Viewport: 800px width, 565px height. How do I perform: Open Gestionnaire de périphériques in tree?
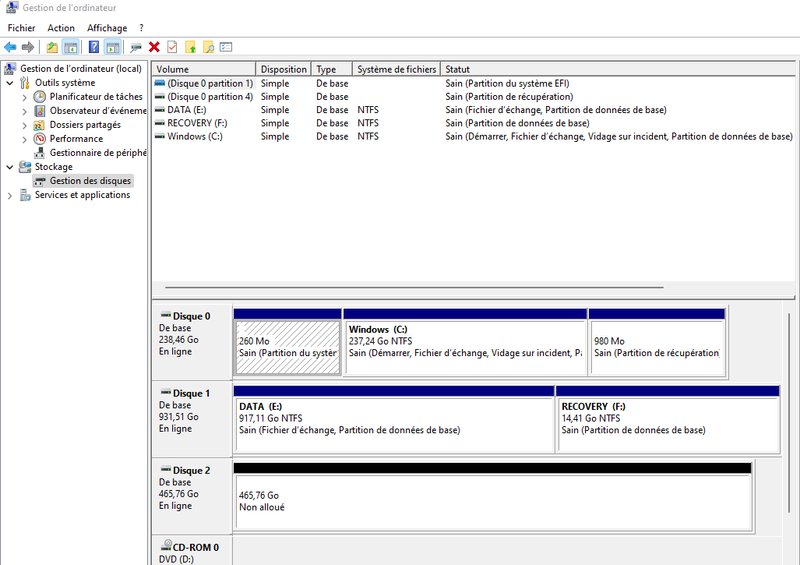coord(97,153)
